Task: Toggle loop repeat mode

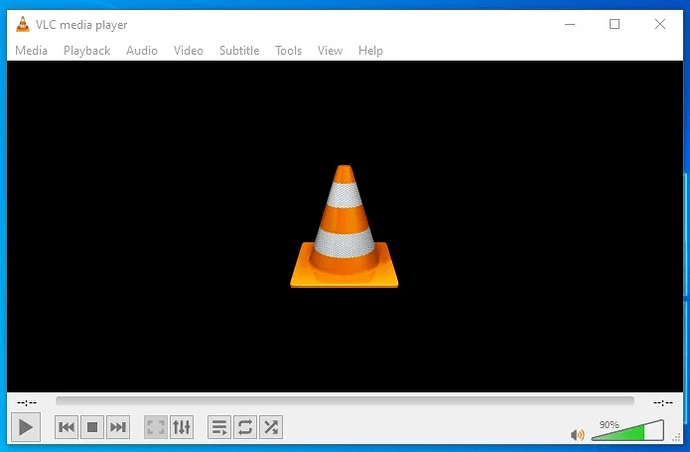Action: pos(245,427)
